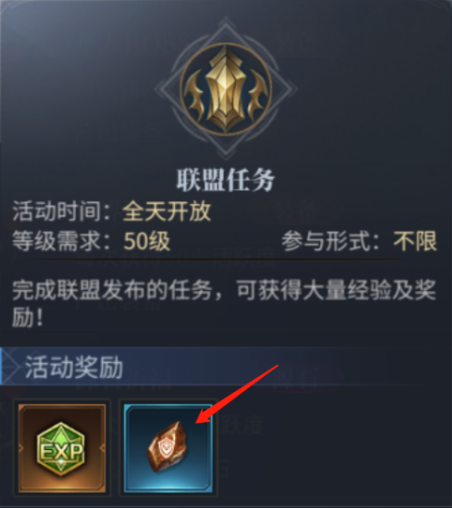The image size is (452, 508).
Task: Click the golden alliance crest emblem
Action: tap(226, 89)
